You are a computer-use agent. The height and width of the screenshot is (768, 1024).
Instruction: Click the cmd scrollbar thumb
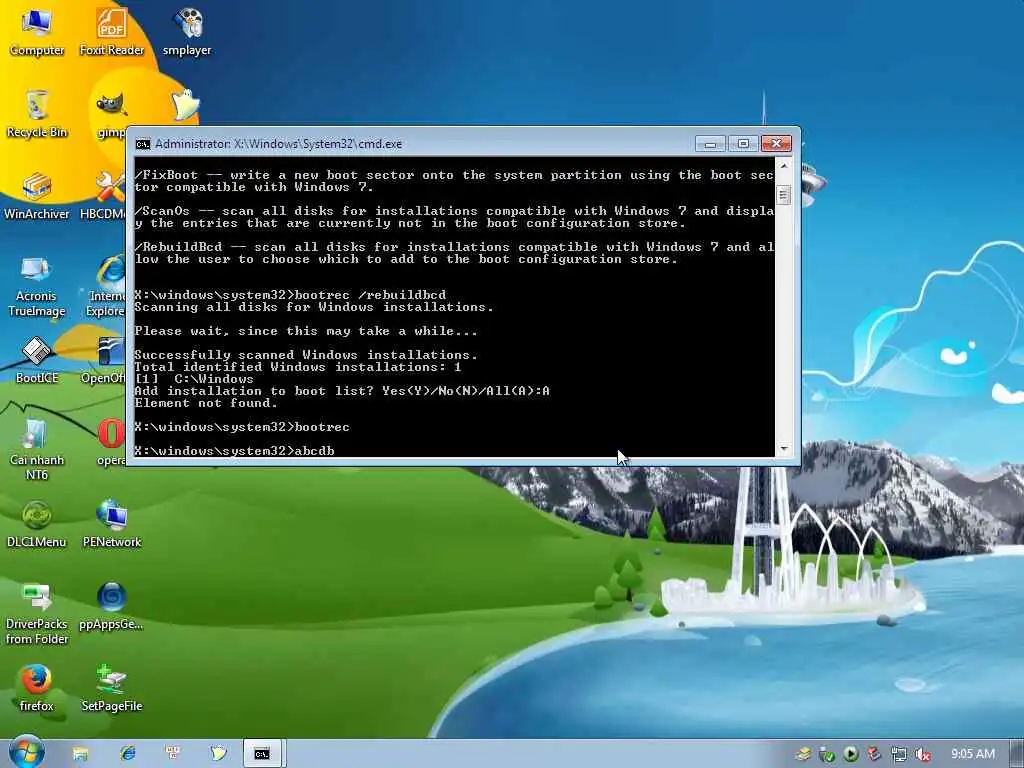(784, 194)
